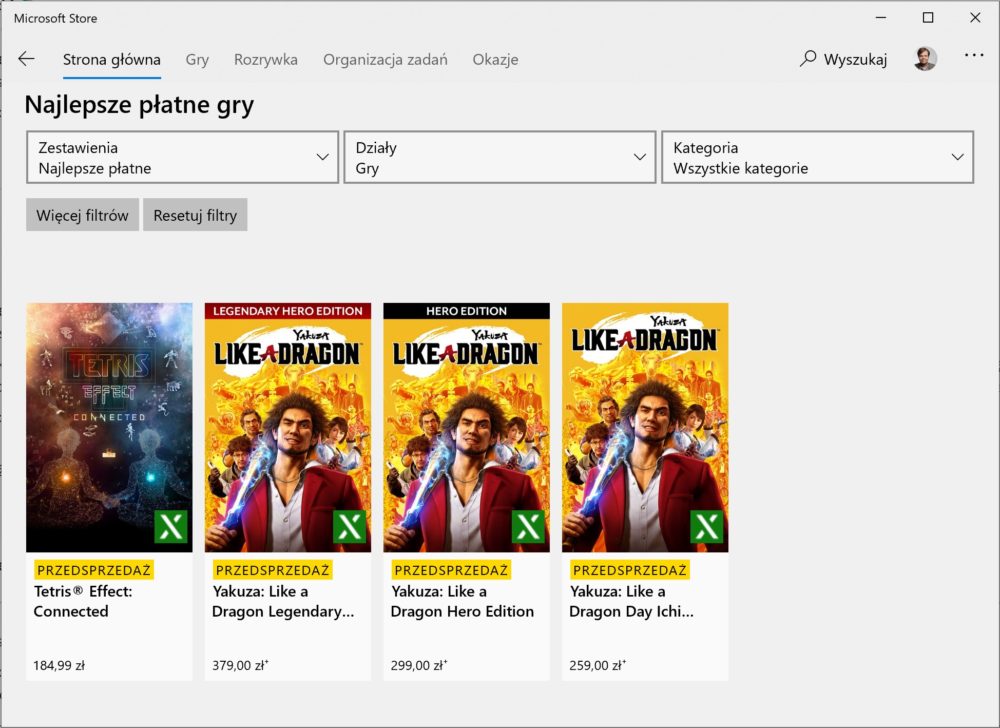Switch to Gry tab

[197, 60]
